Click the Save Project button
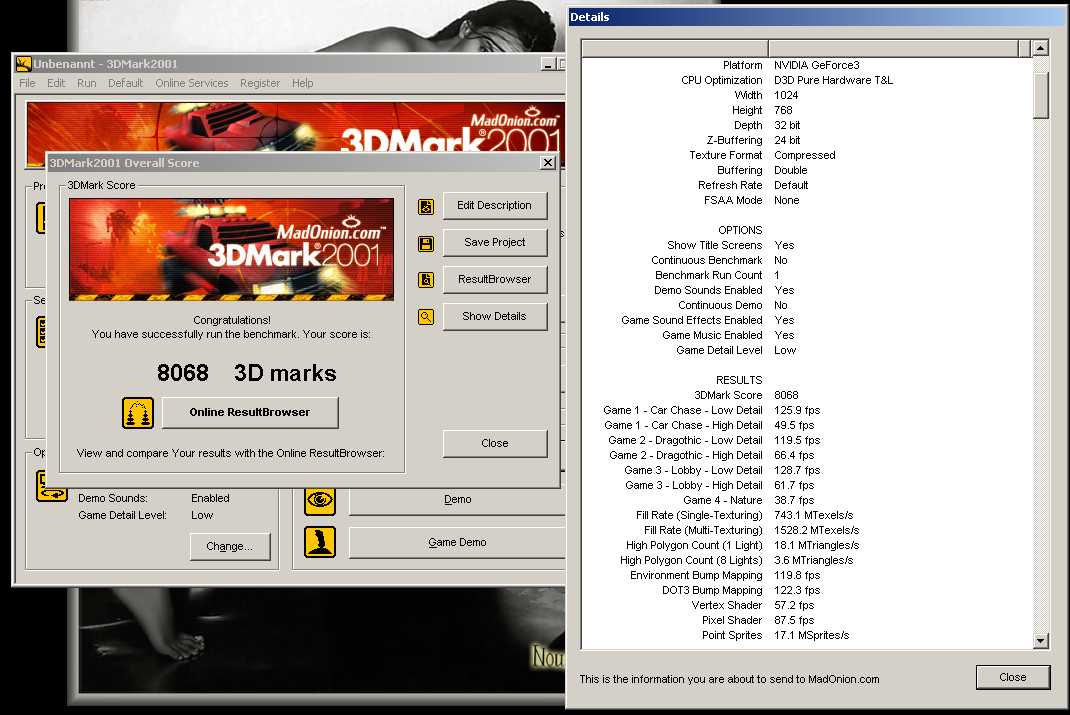This screenshot has width=1070, height=715. [495, 242]
